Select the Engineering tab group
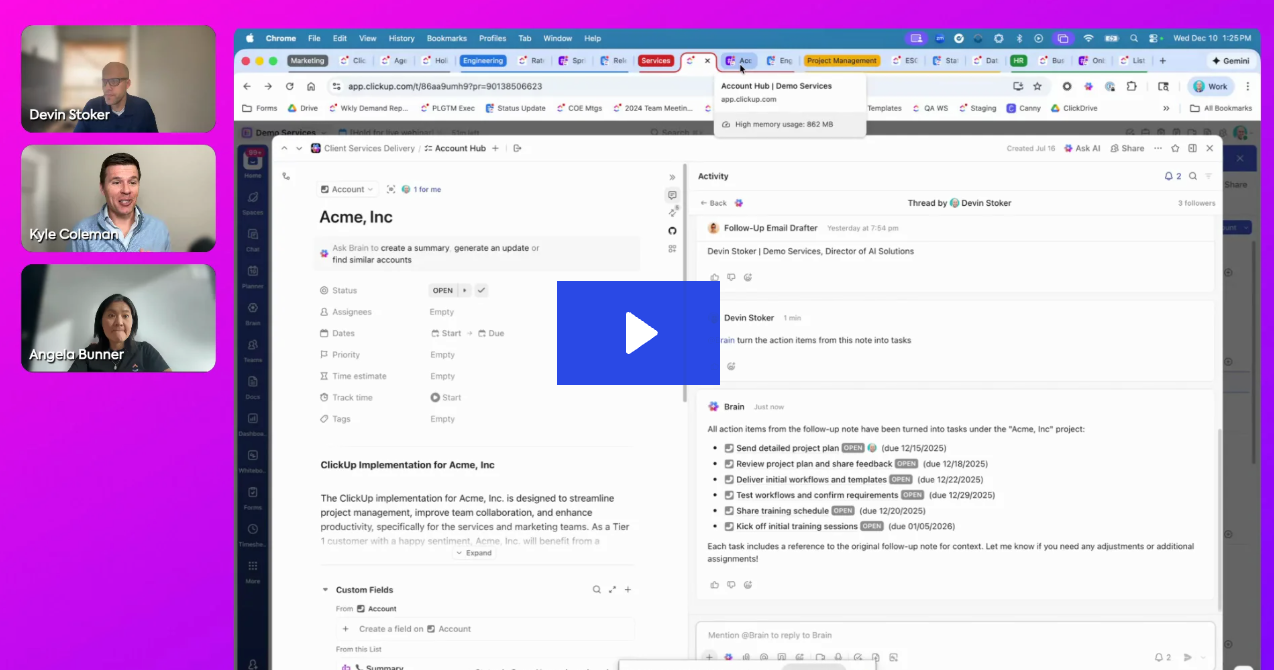 tap(483, 61)
